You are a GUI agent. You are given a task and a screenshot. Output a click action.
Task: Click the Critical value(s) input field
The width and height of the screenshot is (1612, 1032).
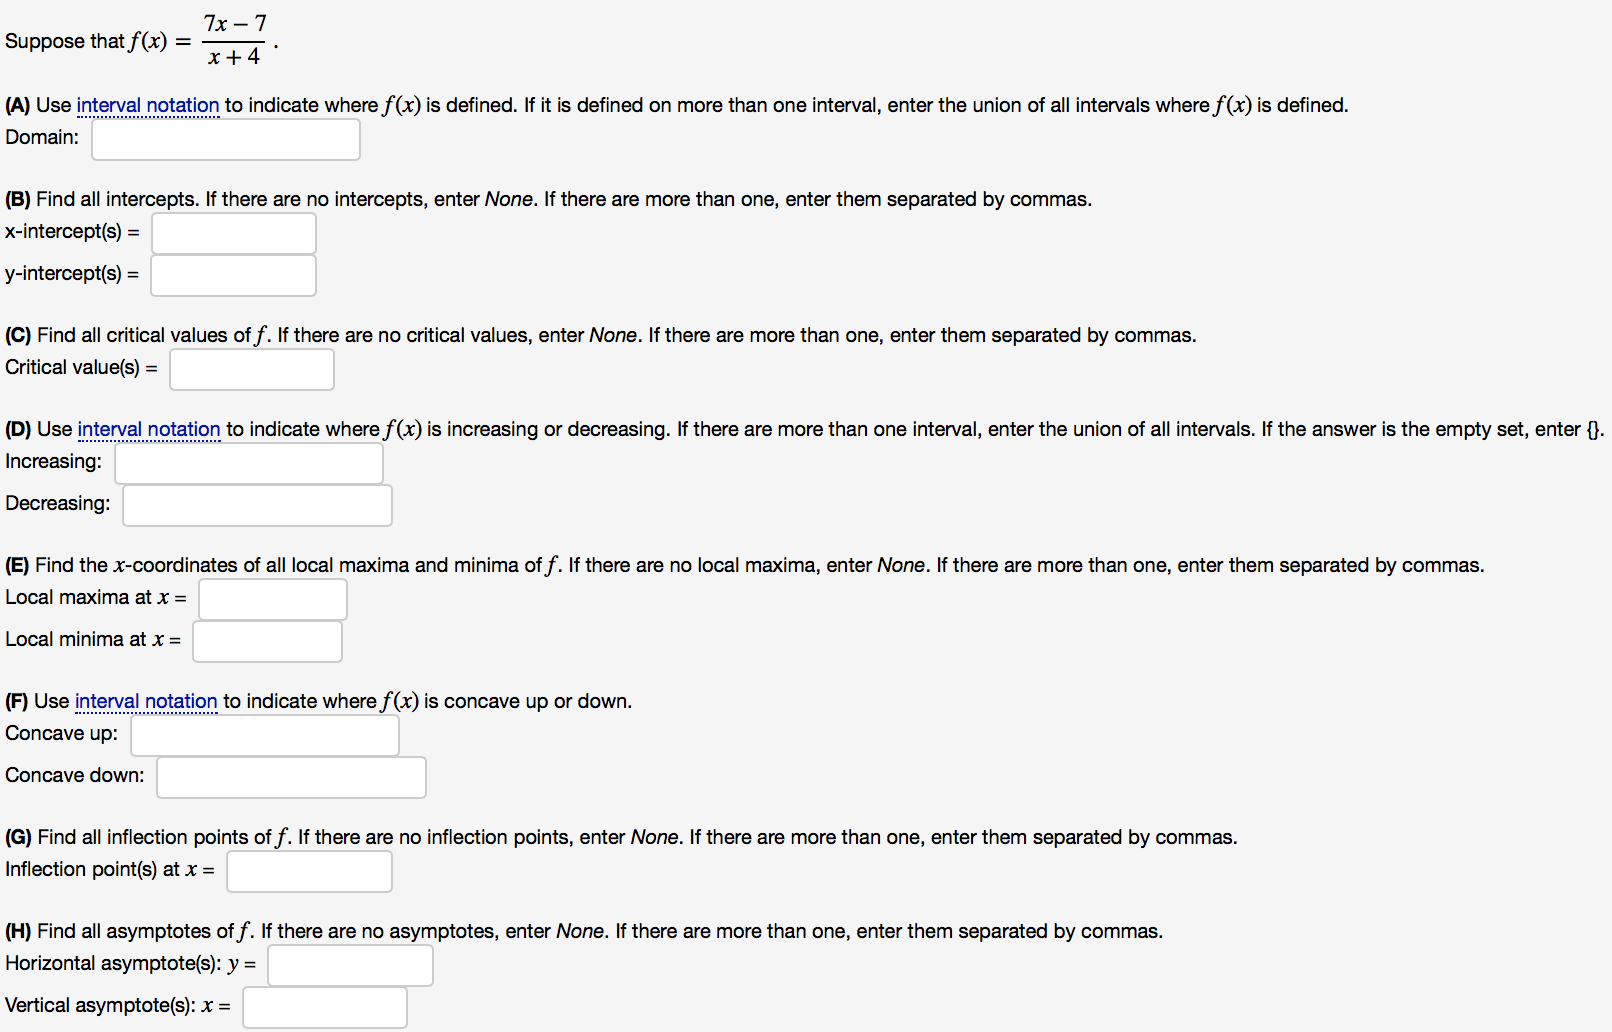pos(251,368)
